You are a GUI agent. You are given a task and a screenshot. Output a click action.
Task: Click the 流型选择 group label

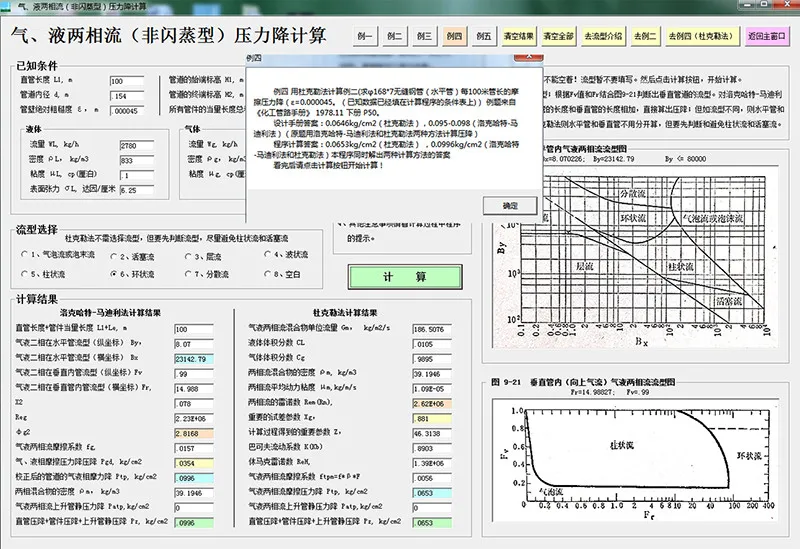click(x=37, y=230)
